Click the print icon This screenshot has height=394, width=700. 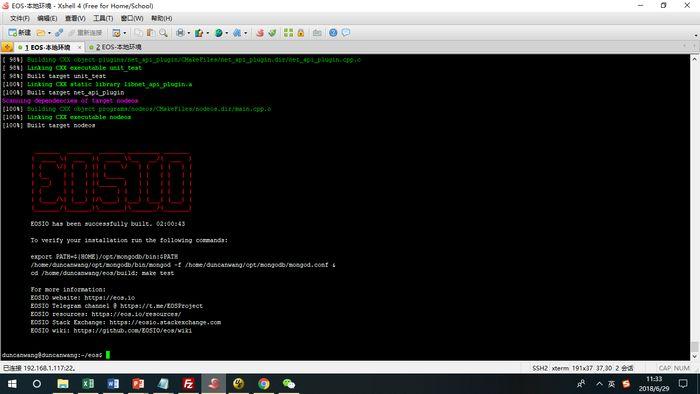tap(180, 33)
